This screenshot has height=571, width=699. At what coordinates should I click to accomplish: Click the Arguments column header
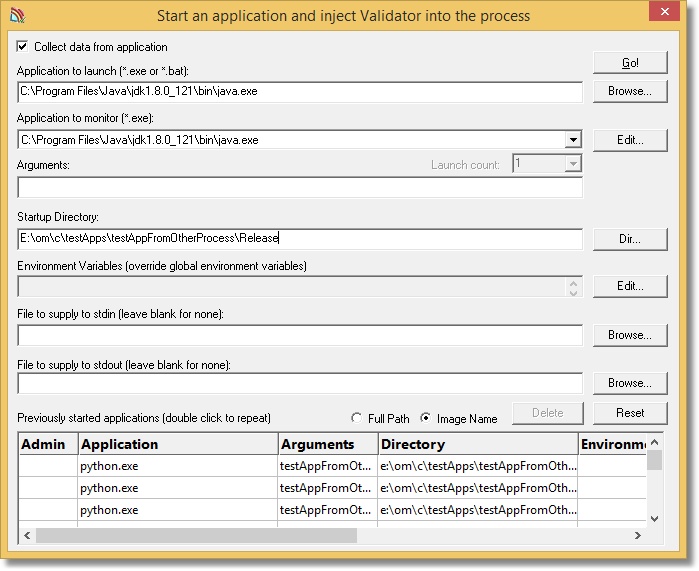(x=328, y=444)
